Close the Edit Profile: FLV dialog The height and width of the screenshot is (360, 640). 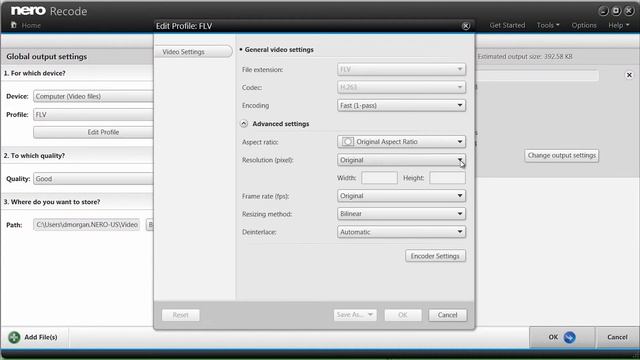pos(466,26)
